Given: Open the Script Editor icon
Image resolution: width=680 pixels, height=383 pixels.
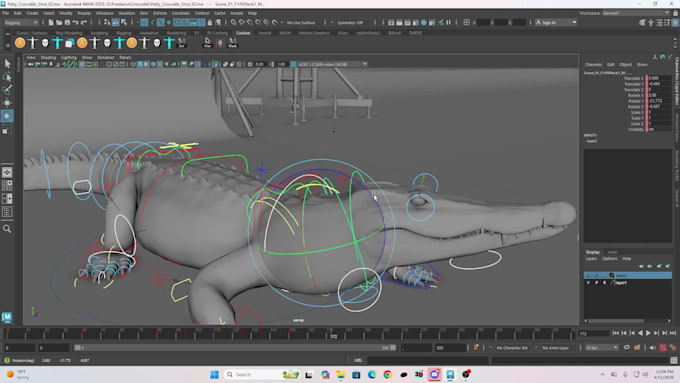Looking at the screenshot, I should point(673,360).
